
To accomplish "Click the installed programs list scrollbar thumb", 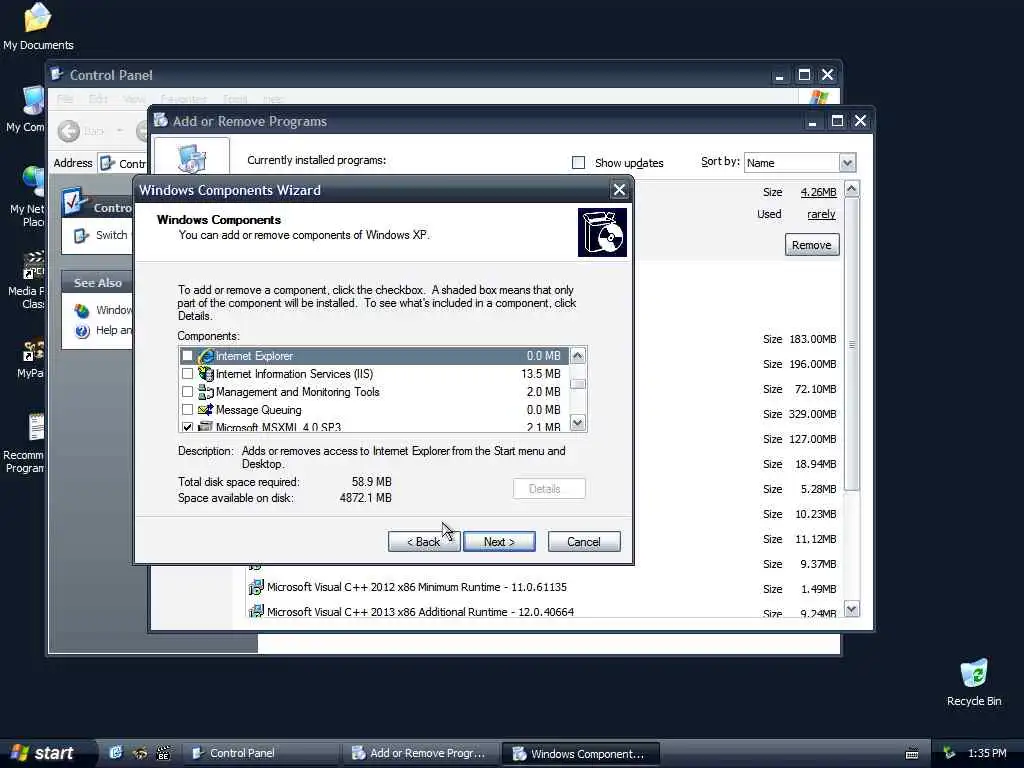I will coord(851,344).
